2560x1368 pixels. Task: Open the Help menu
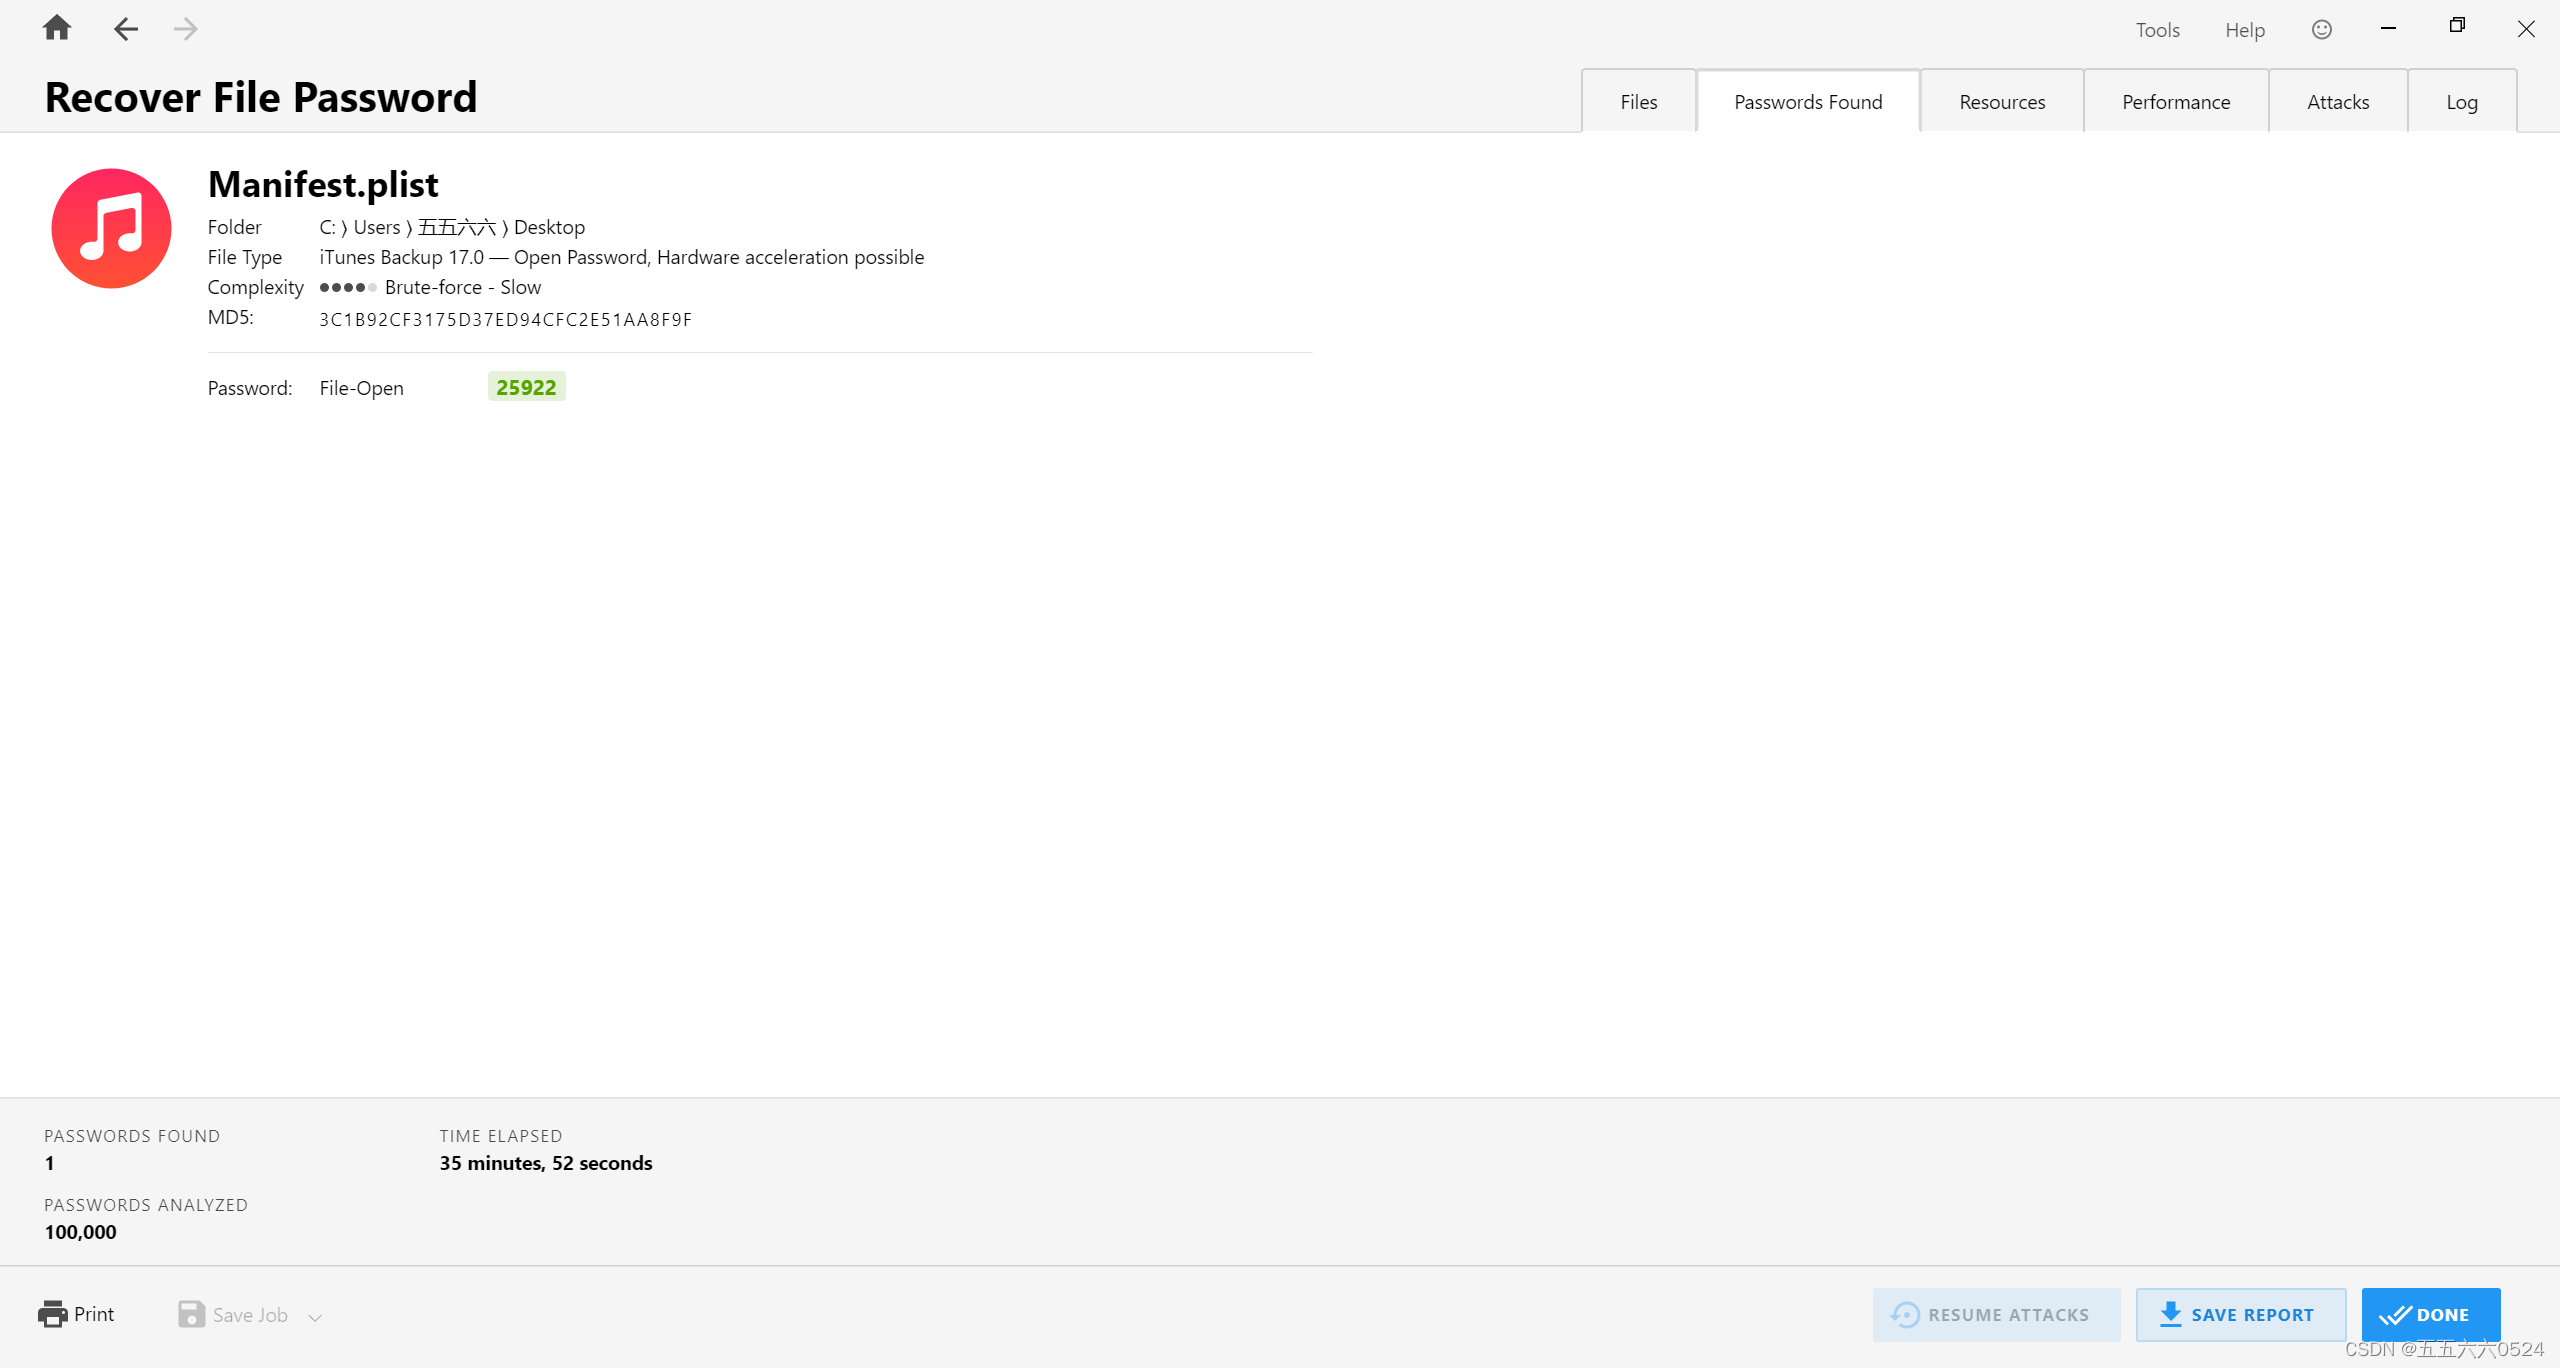[x=2244, y=30]
